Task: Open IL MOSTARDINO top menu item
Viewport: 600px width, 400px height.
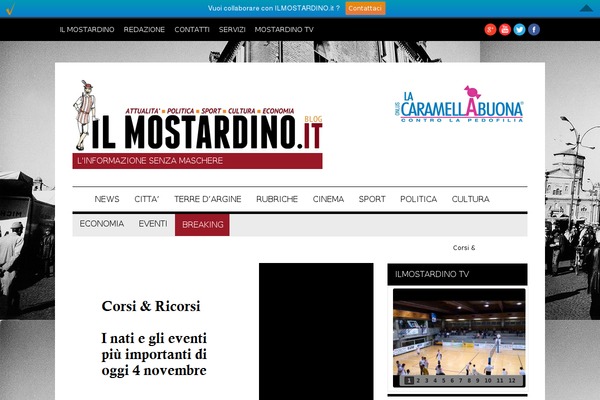Action: click(x=87, y=29)
